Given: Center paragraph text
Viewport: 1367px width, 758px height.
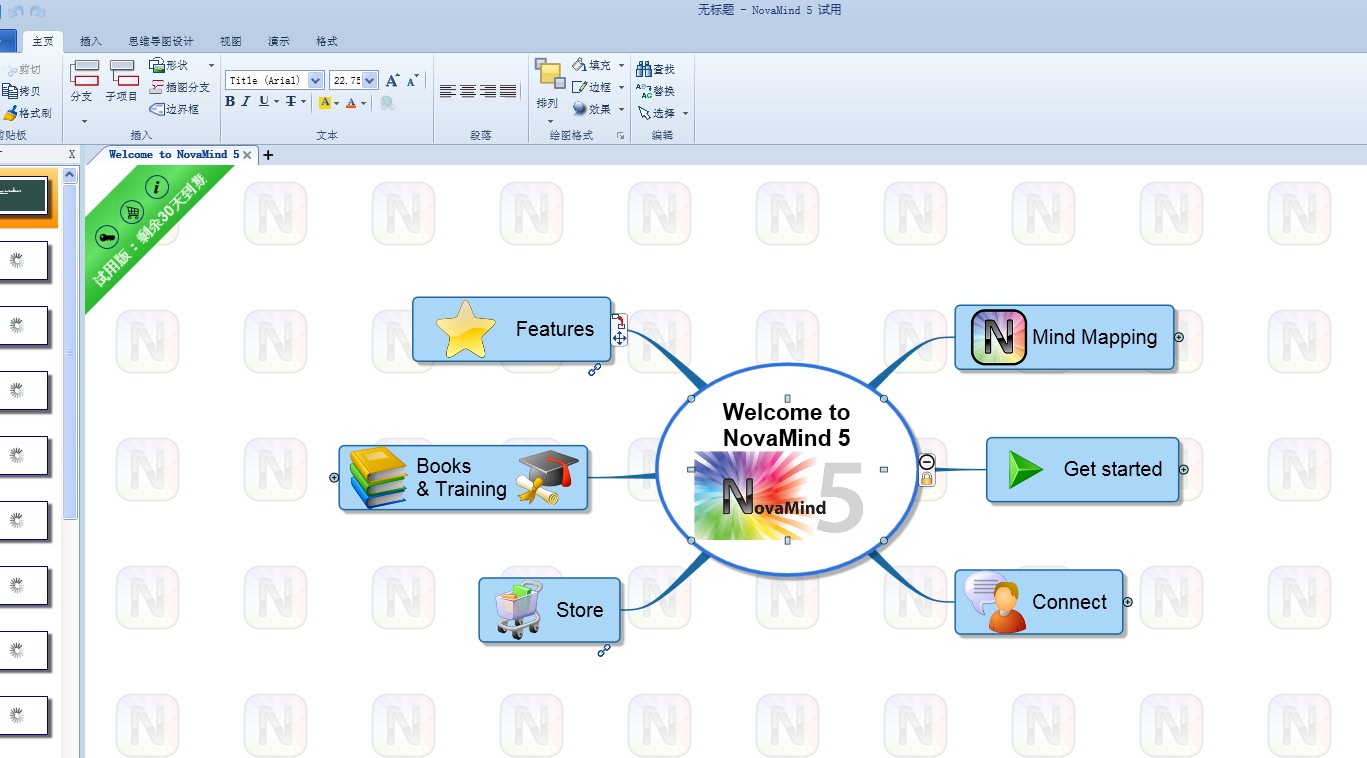Looking at the screenshot, I should coord(468,91).
